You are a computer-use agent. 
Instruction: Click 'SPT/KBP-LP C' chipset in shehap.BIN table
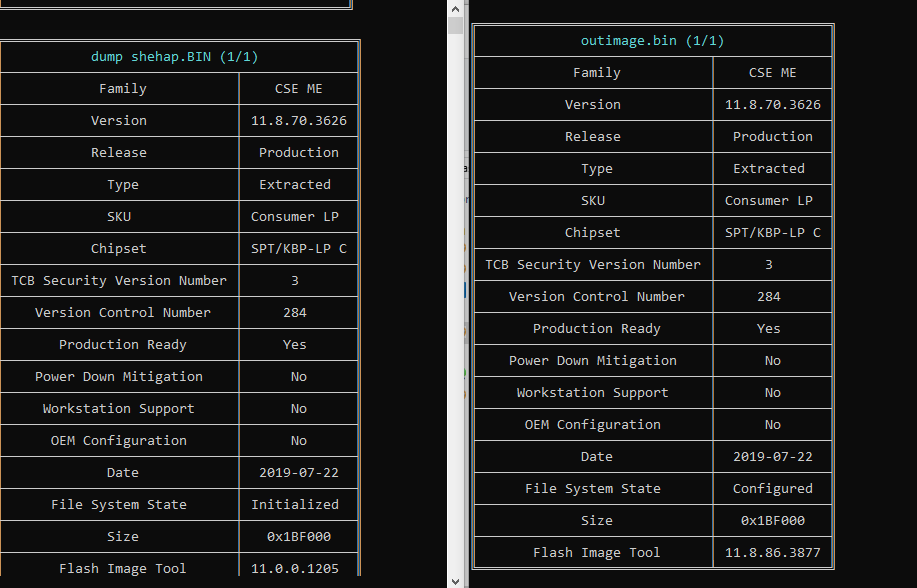point(299,249)
